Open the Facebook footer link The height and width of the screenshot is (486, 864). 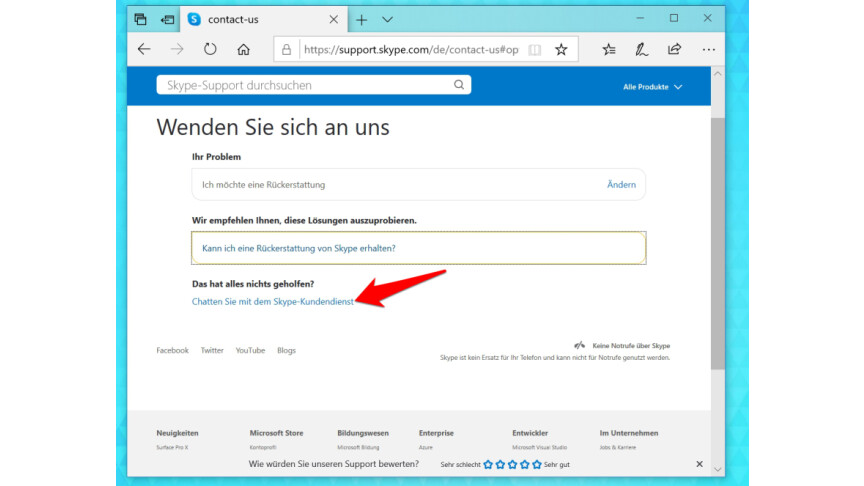click(172, 350)
